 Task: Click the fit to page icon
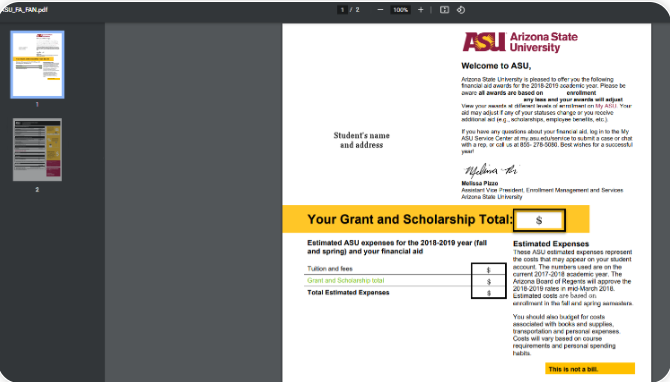(444, 10)
